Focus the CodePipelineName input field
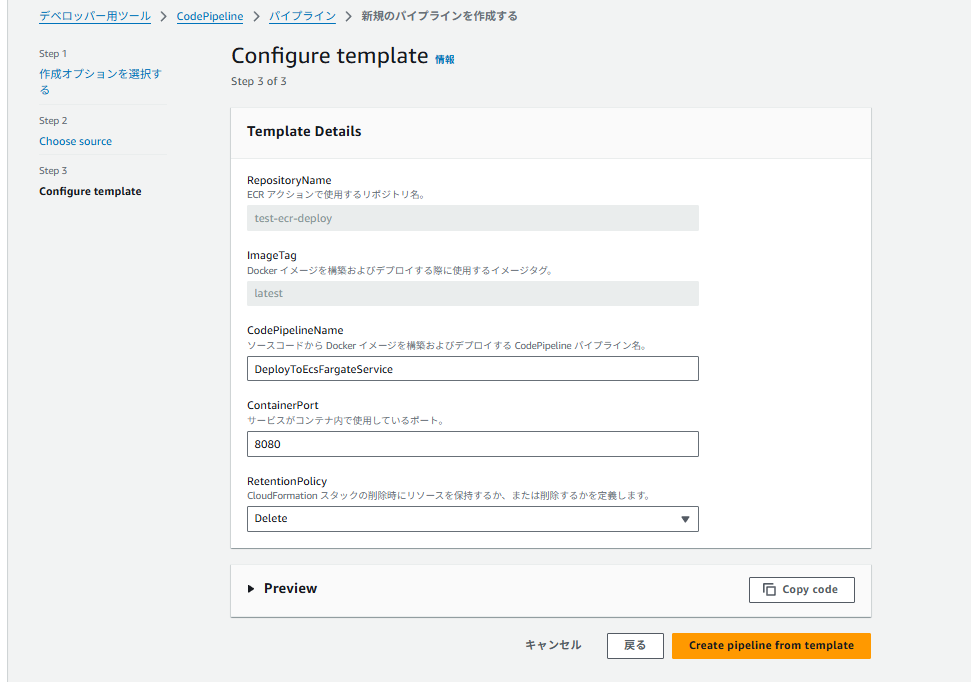 coord(472,369)
